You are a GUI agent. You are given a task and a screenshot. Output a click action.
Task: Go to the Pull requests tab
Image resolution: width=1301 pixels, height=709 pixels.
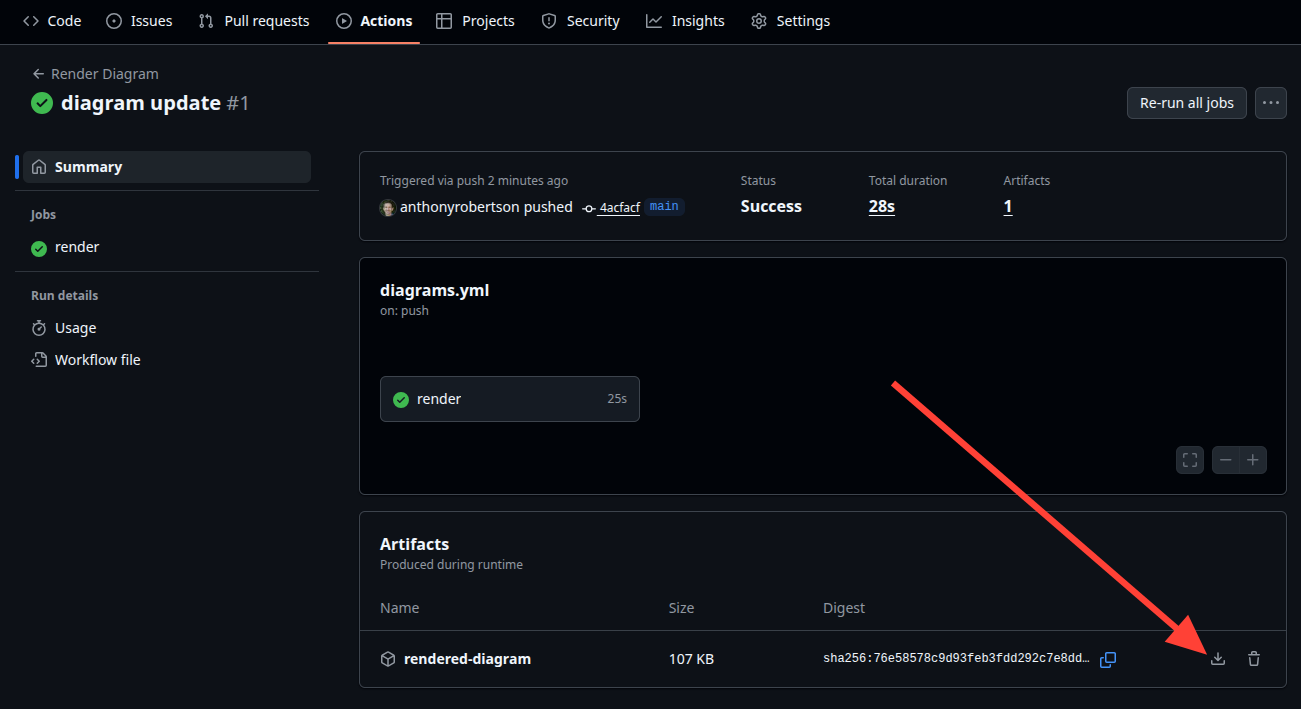(x=254, y=21)
